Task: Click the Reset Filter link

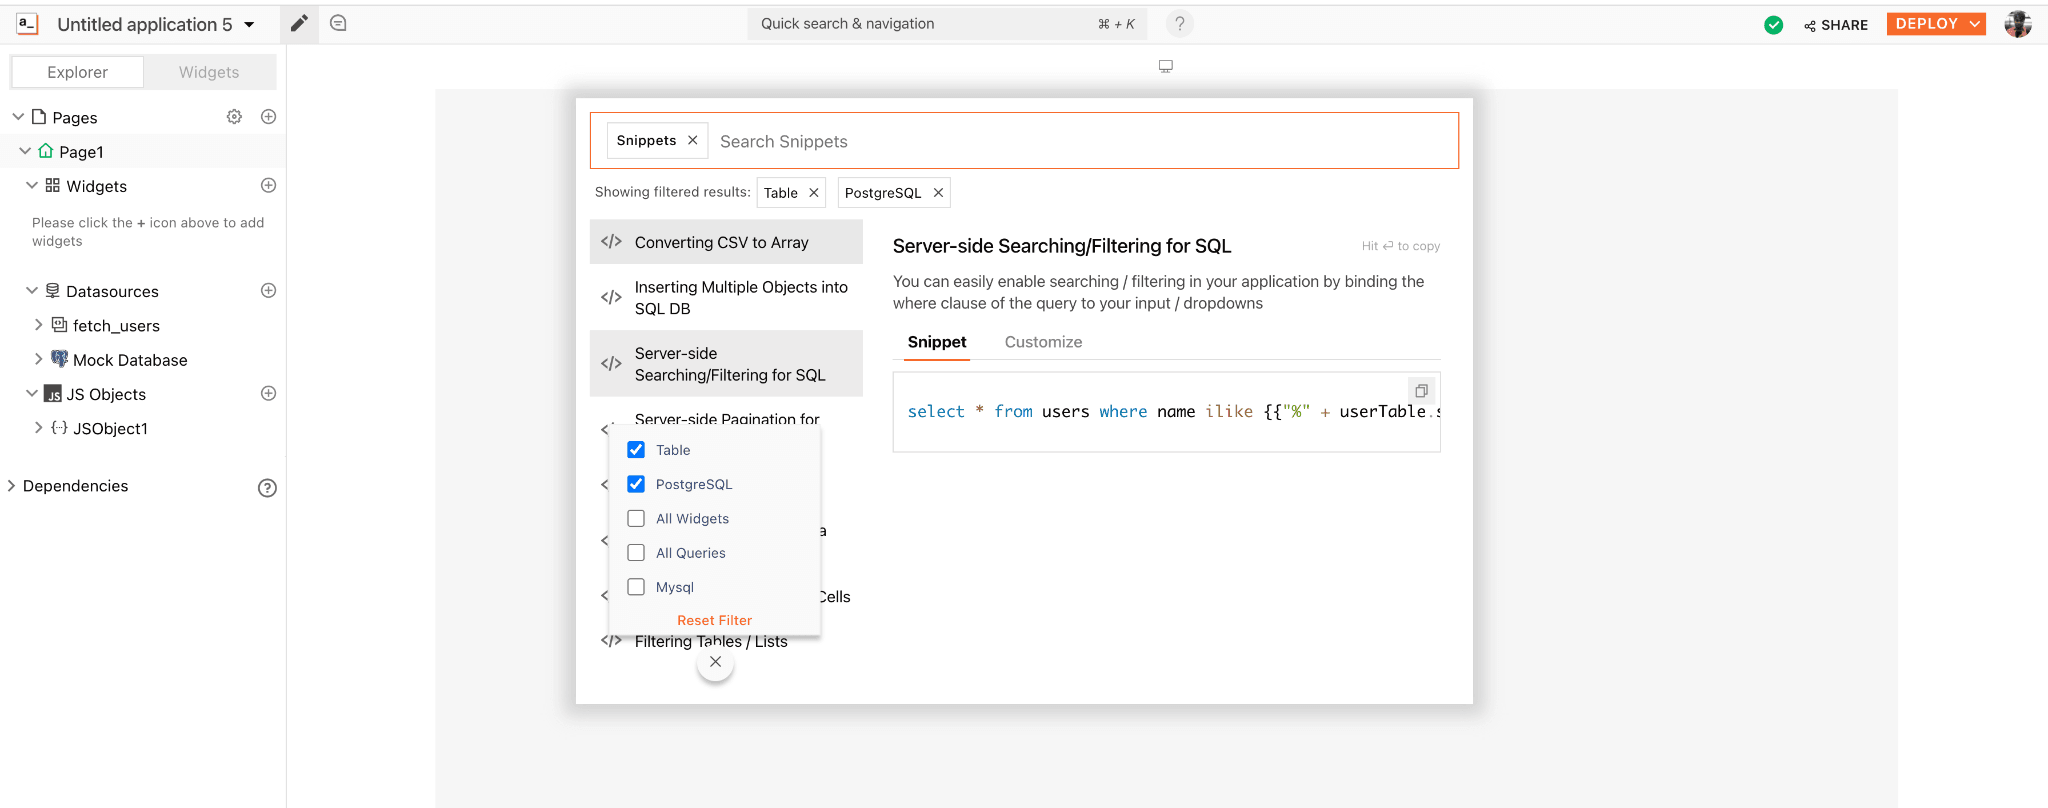Action: [714, 620]
